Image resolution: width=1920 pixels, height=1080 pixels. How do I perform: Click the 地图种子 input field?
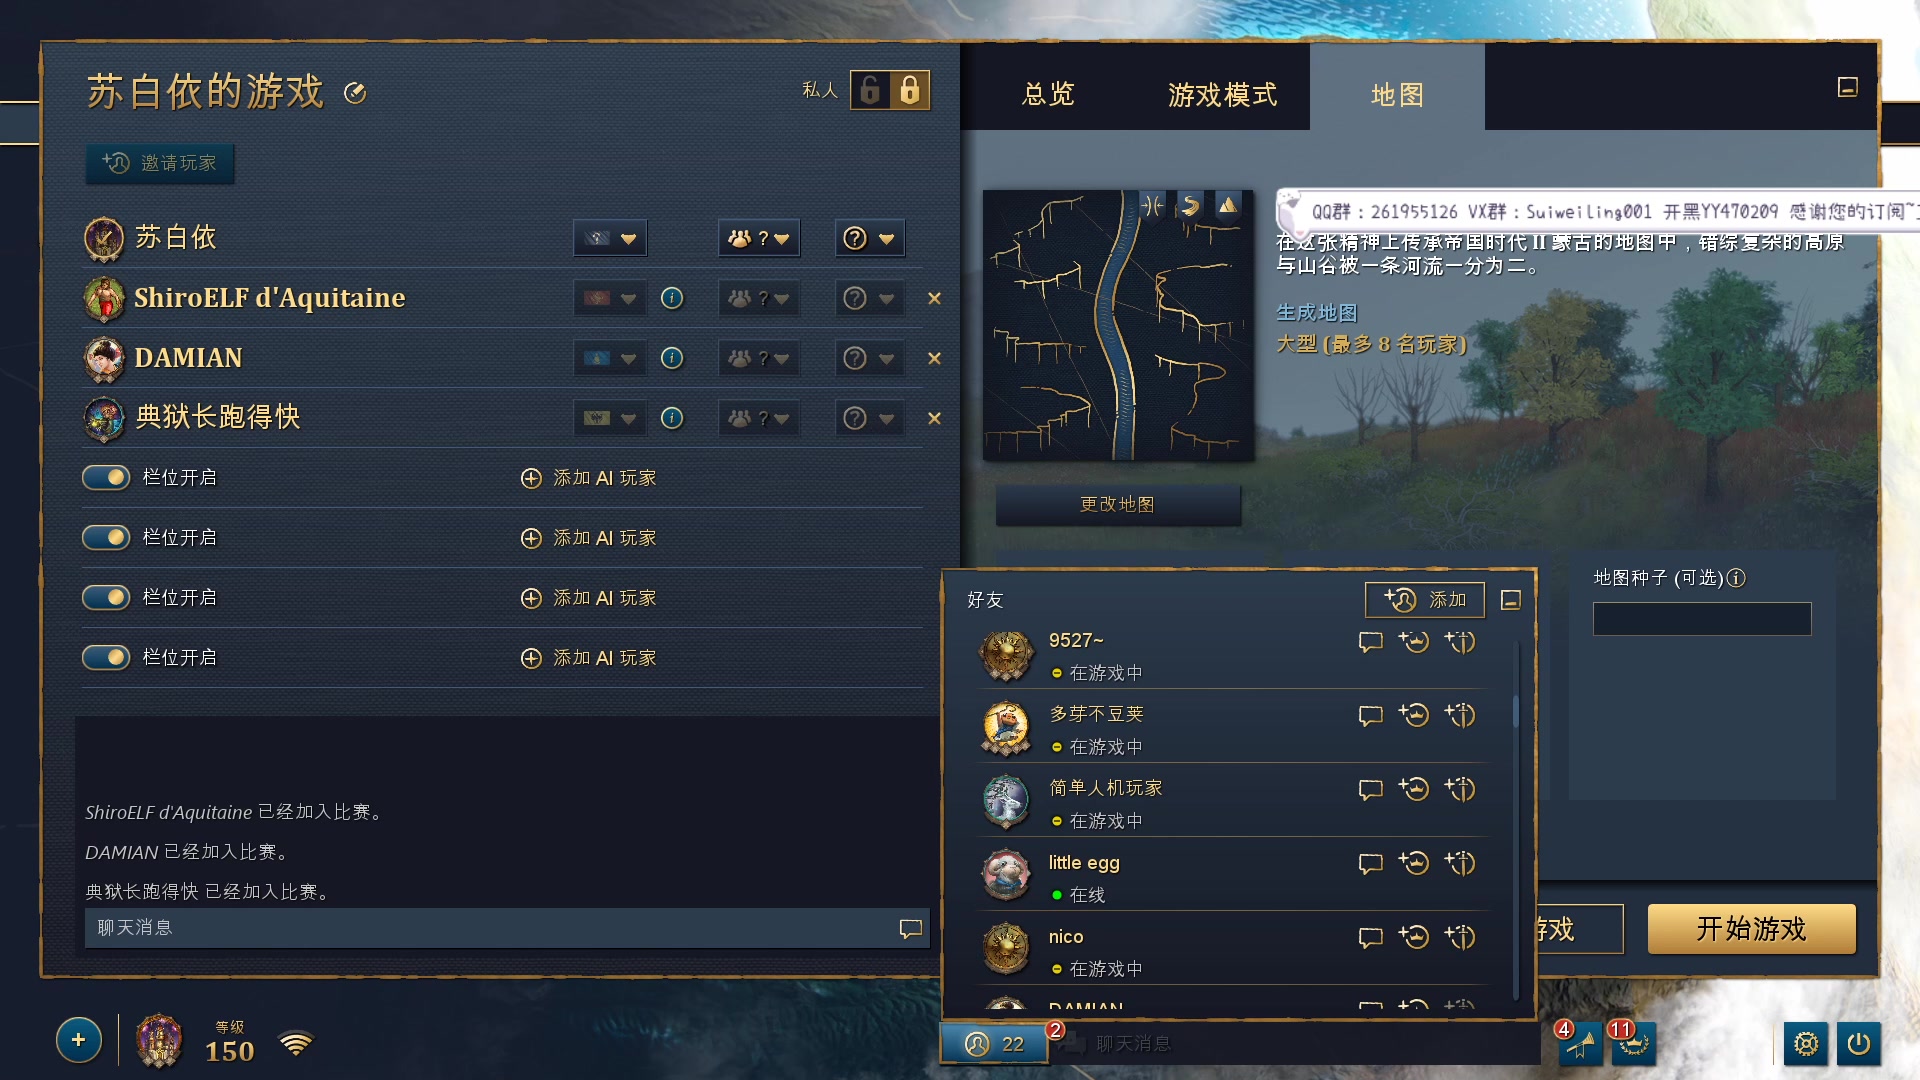pos(1702,619)
